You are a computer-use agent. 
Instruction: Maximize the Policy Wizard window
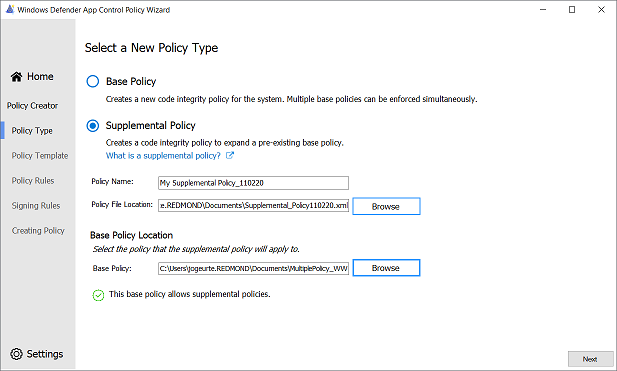click(572, 9)
